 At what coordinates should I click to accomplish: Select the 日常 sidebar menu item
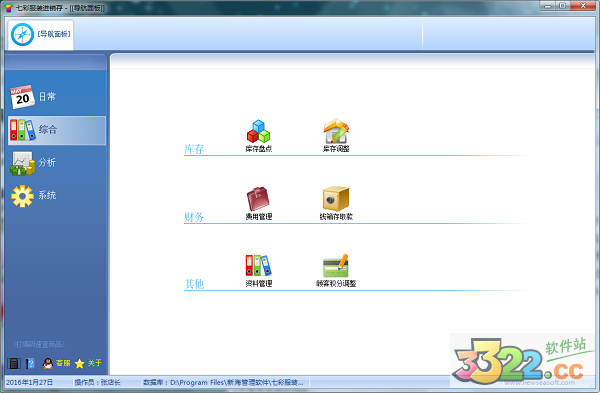[57, 97]
